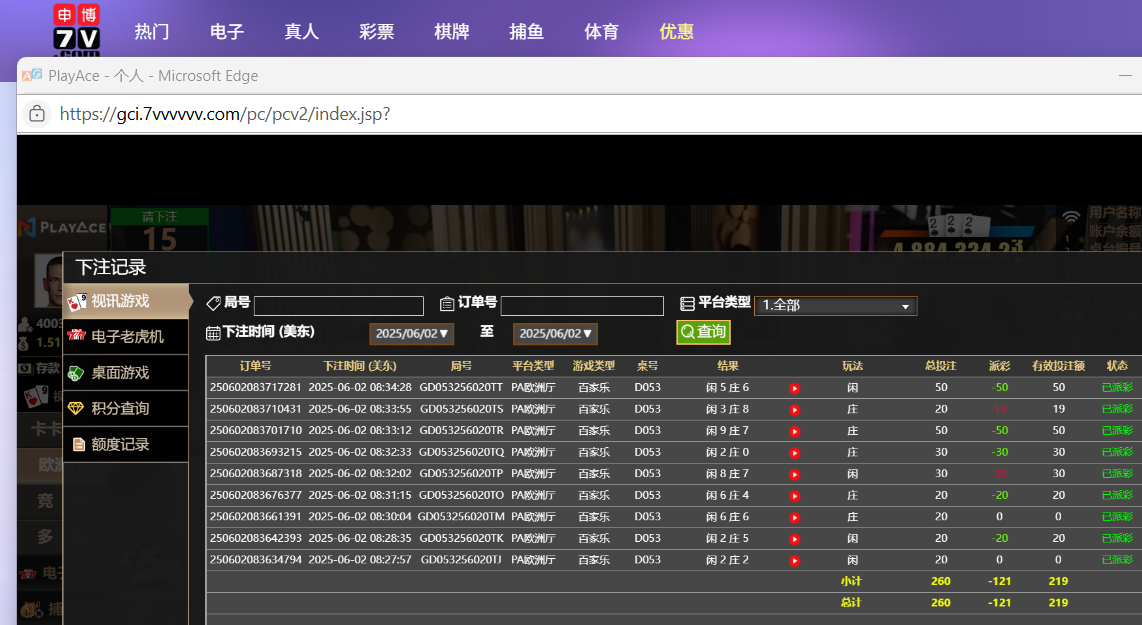Click the 局号 input field
Viewport: 1142px width, 625px height.
tap(338, 306)
